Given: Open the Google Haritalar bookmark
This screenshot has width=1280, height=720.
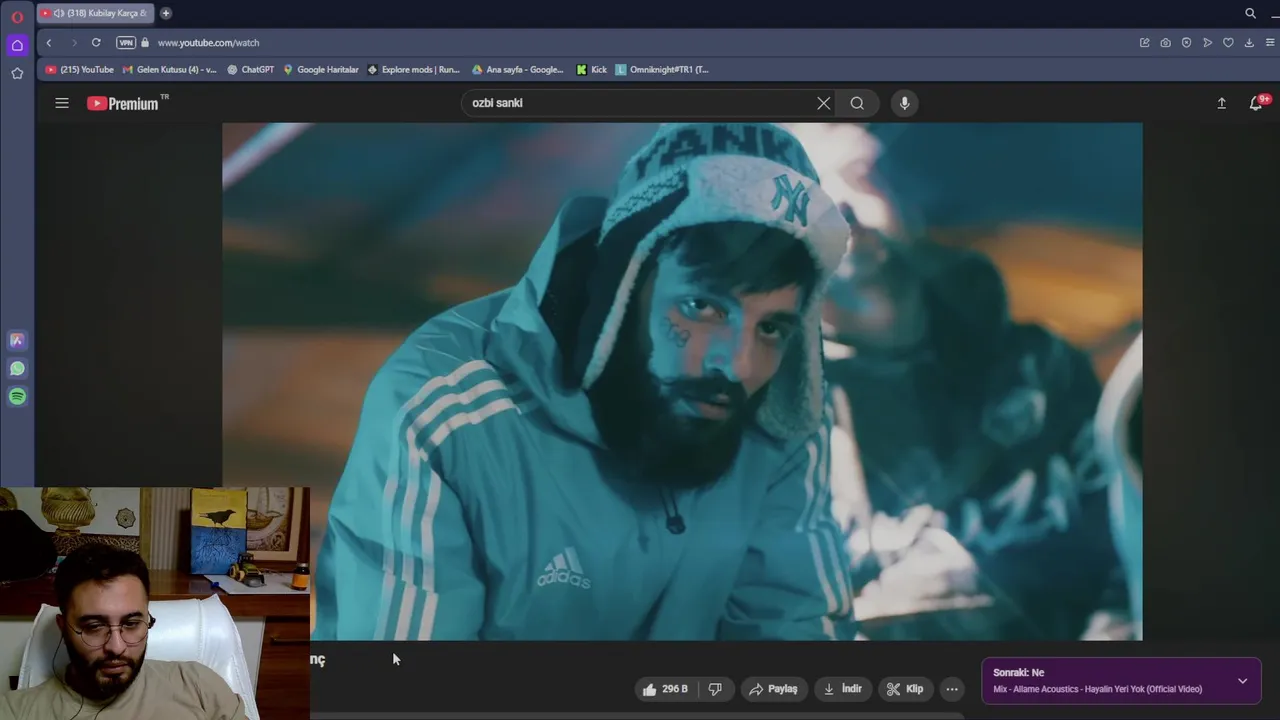Looking at the screenshot, I should click(x=321, y=70).
